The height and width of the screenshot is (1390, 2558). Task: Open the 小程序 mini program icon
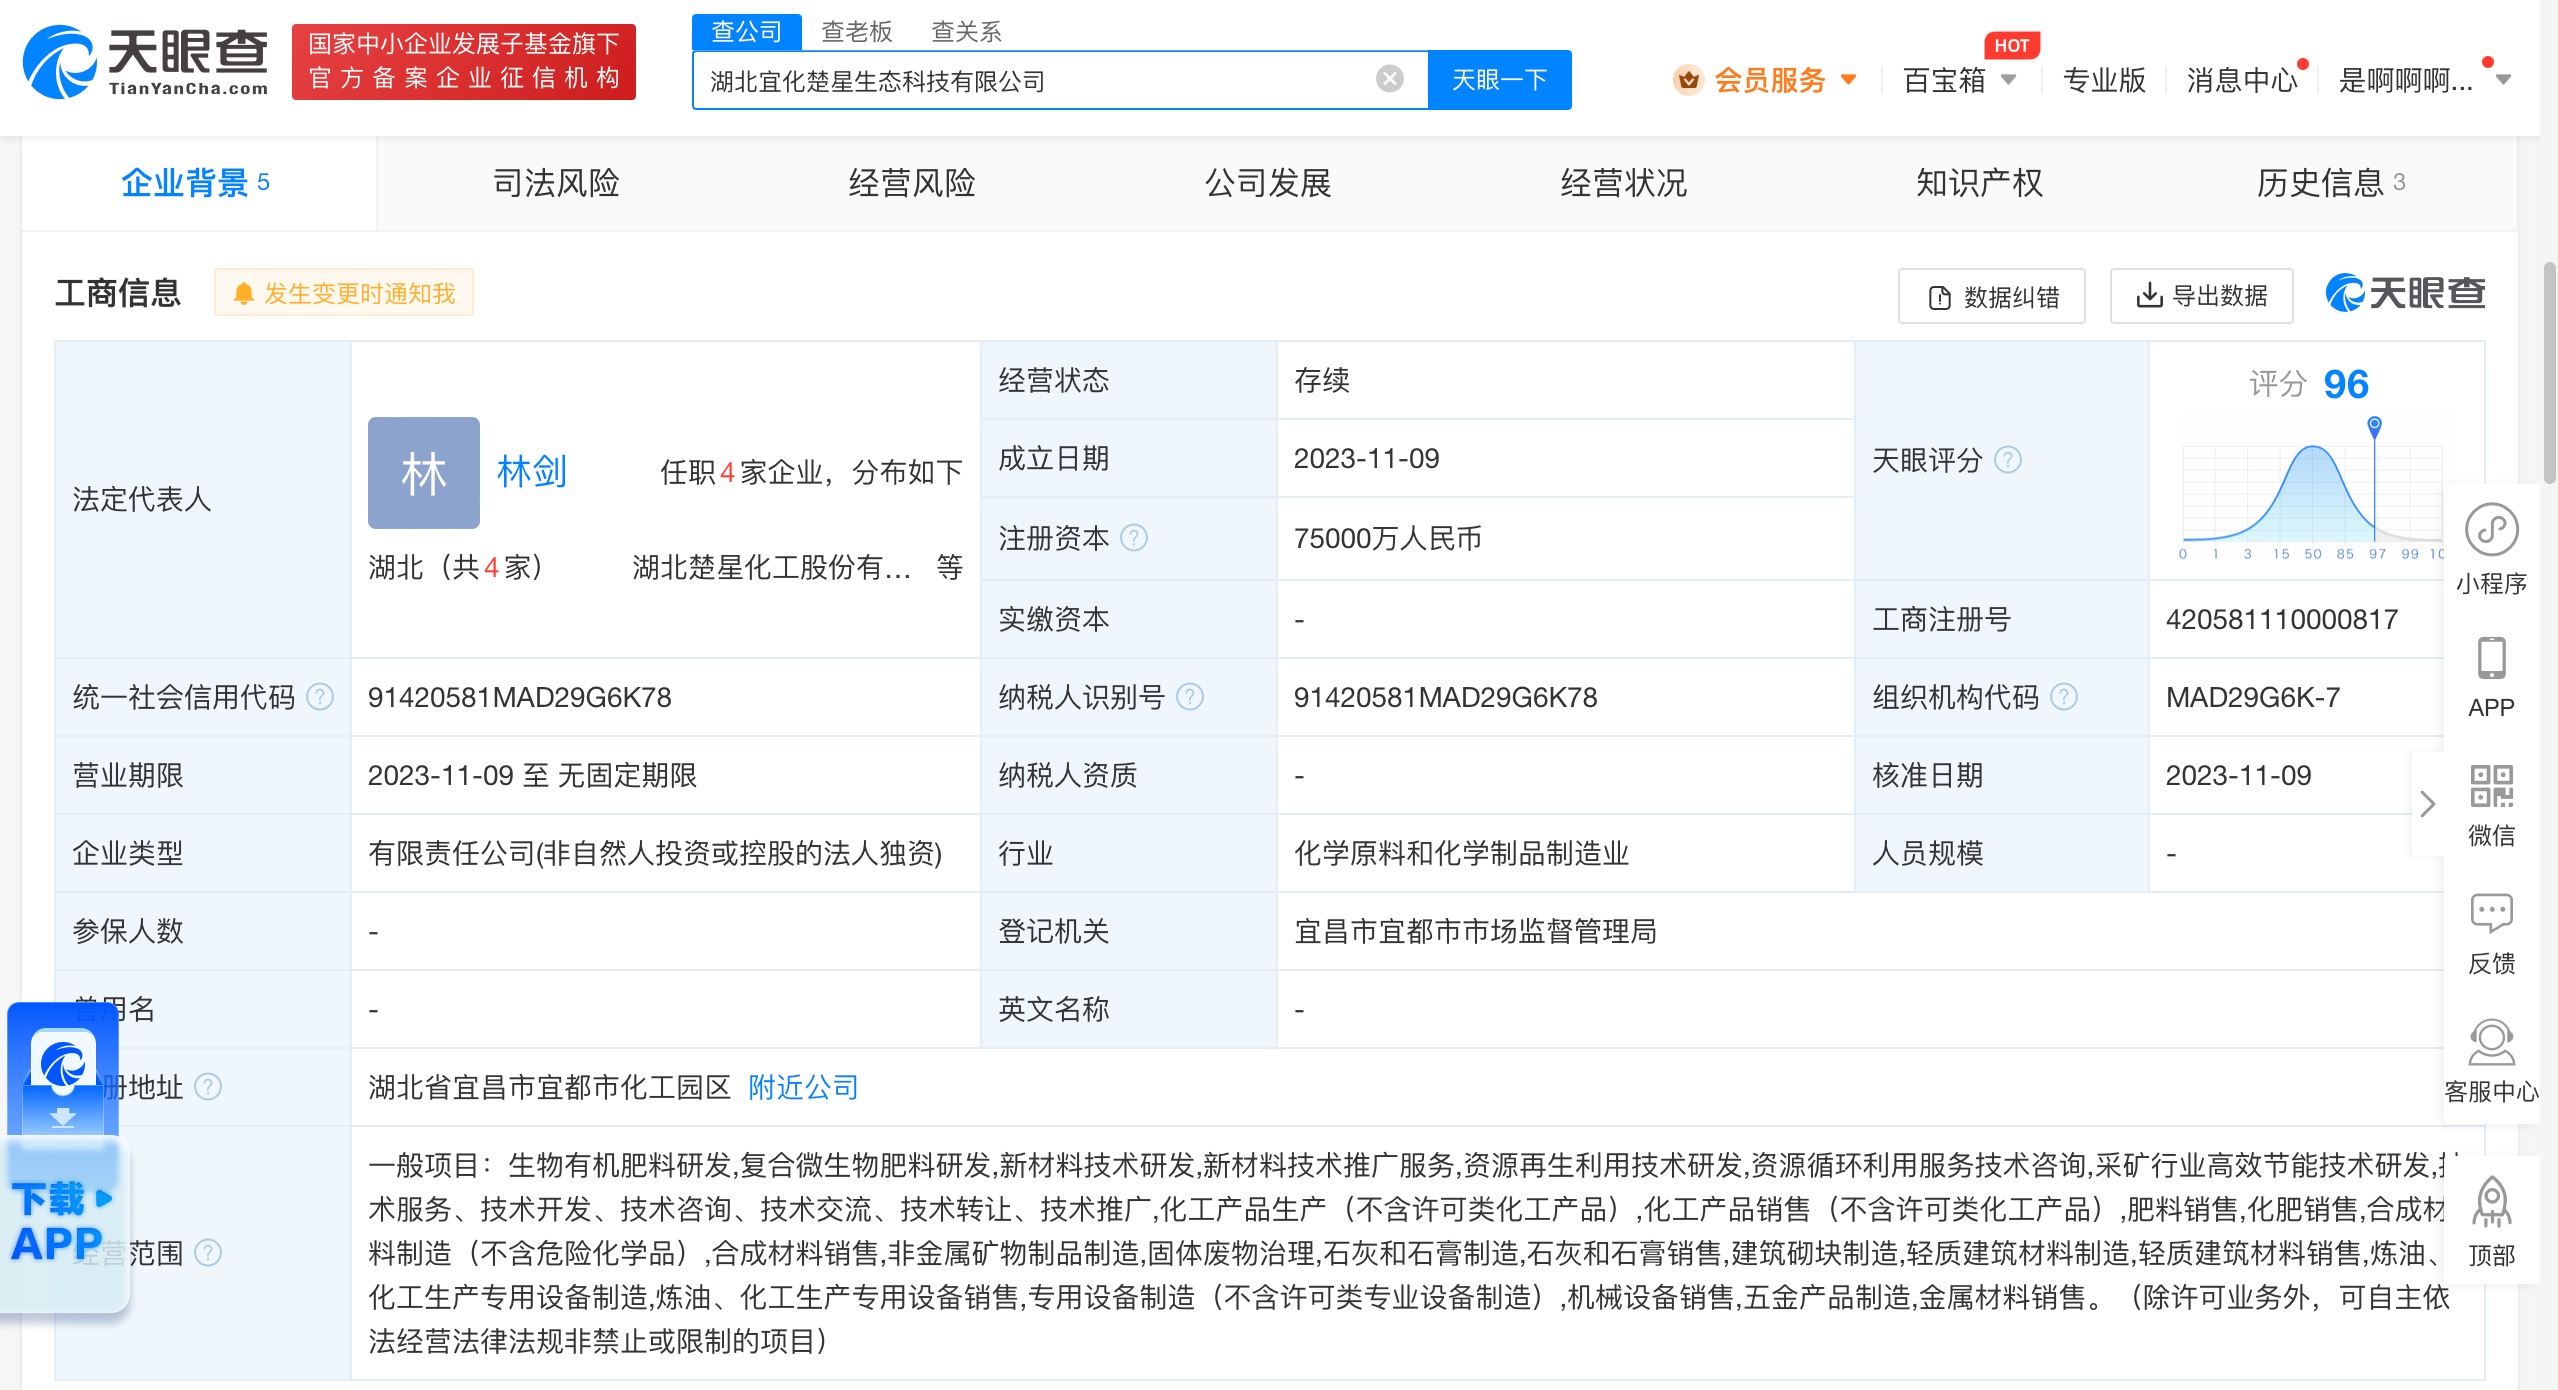point(2491,531)
